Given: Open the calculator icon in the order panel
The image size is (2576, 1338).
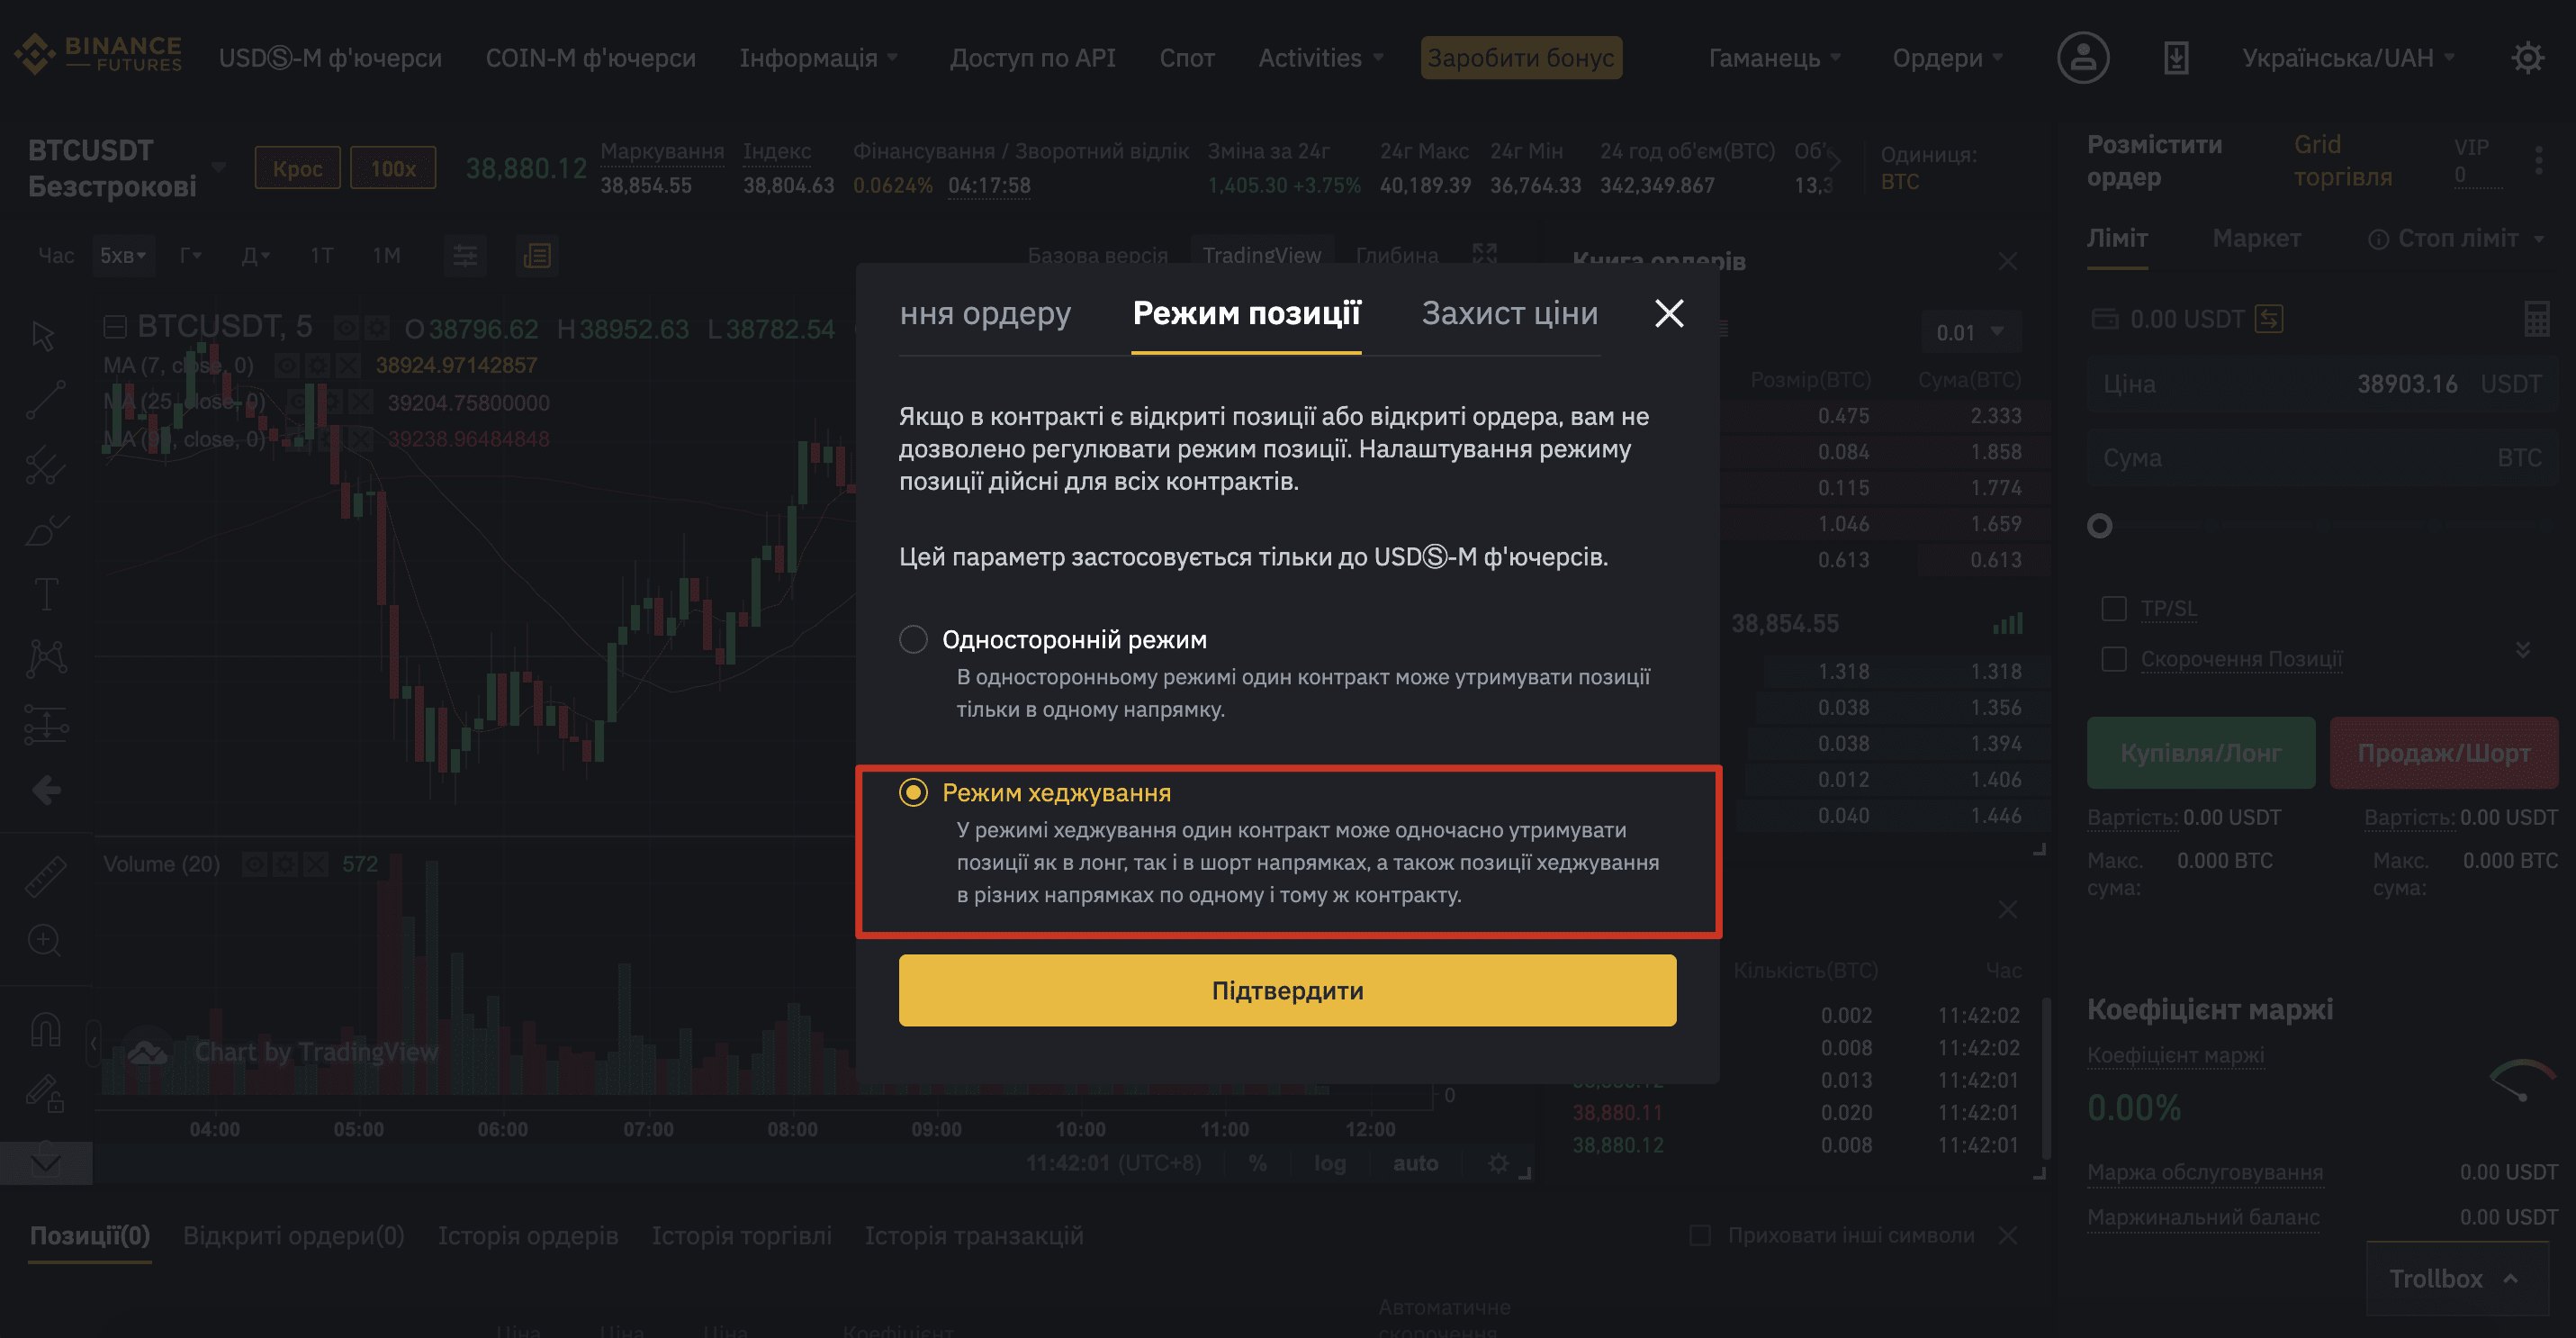Looking at the screenshot, I should pyautogui.click(x=2536, y=319).
